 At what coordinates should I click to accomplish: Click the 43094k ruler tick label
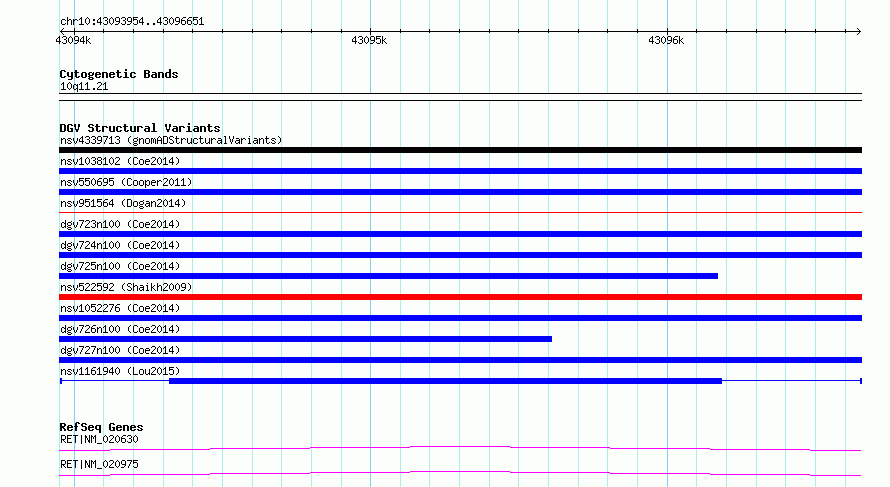coord(73,40)
